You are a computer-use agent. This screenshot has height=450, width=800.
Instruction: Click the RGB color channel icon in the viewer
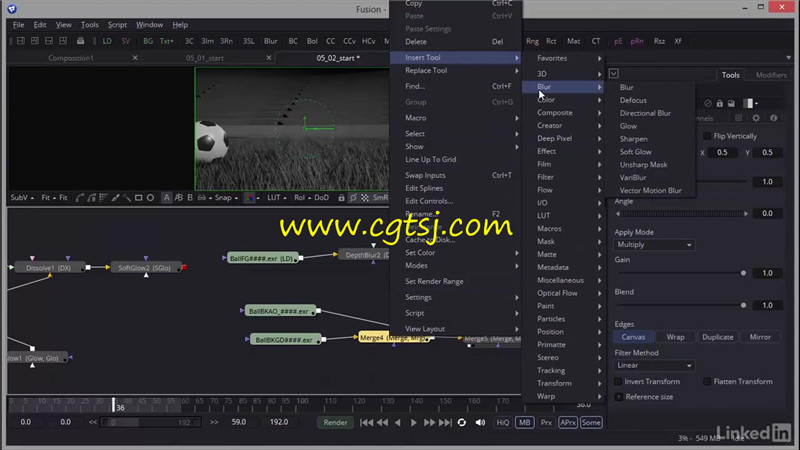[249, 197]
